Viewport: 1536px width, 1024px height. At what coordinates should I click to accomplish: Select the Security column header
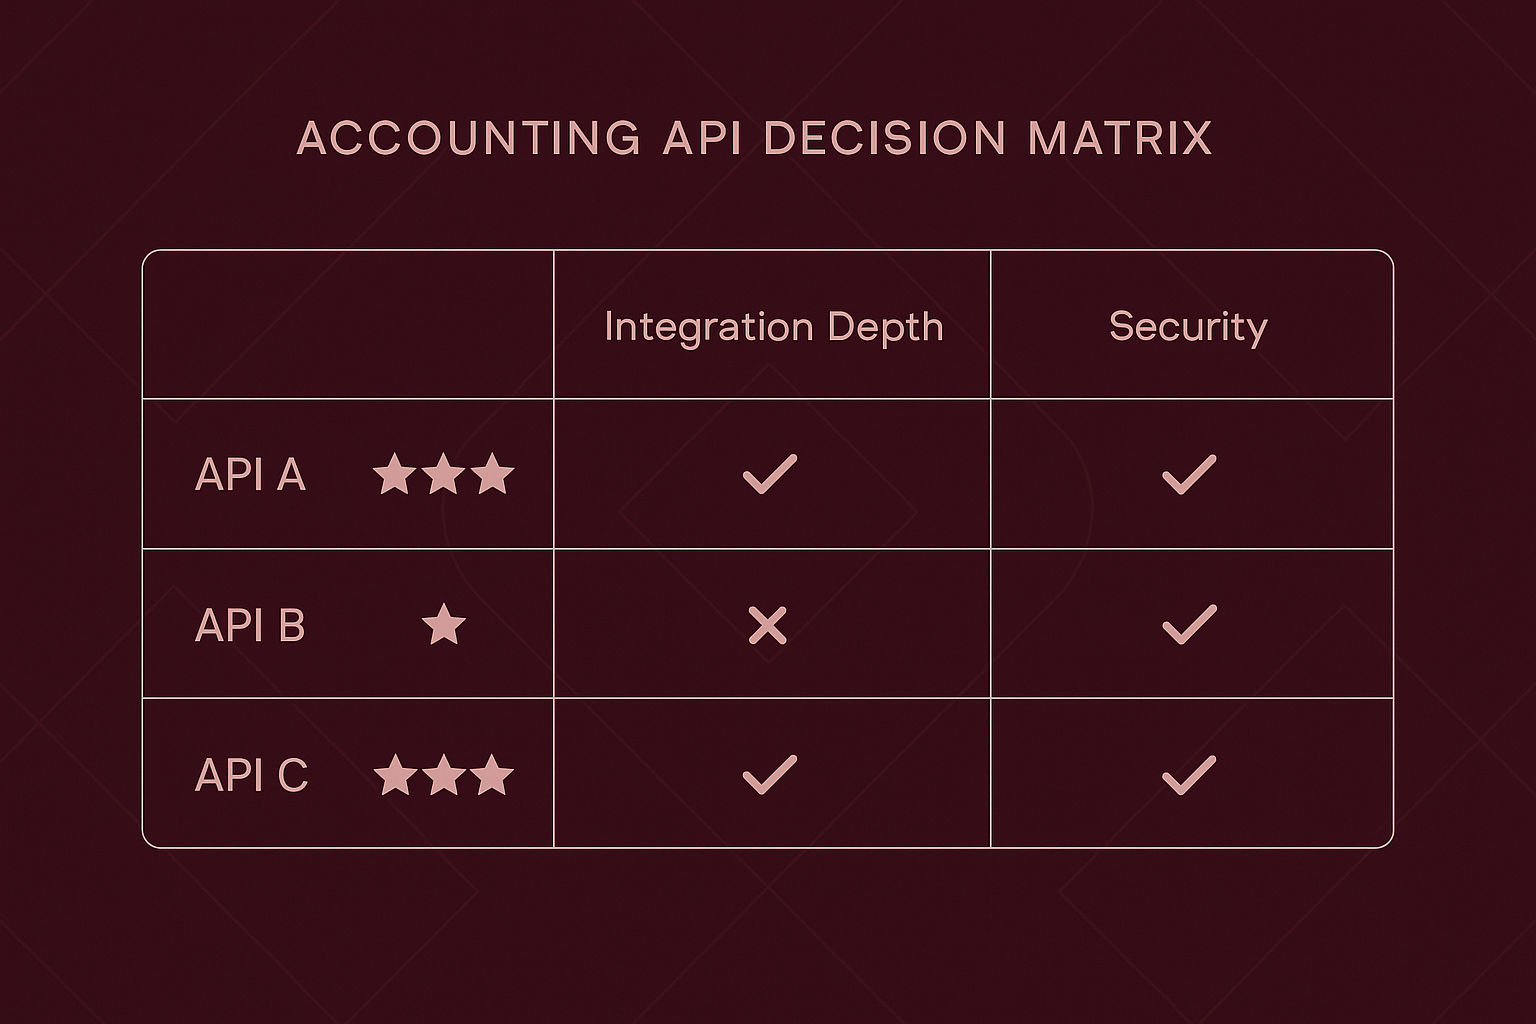point(1188,328)
